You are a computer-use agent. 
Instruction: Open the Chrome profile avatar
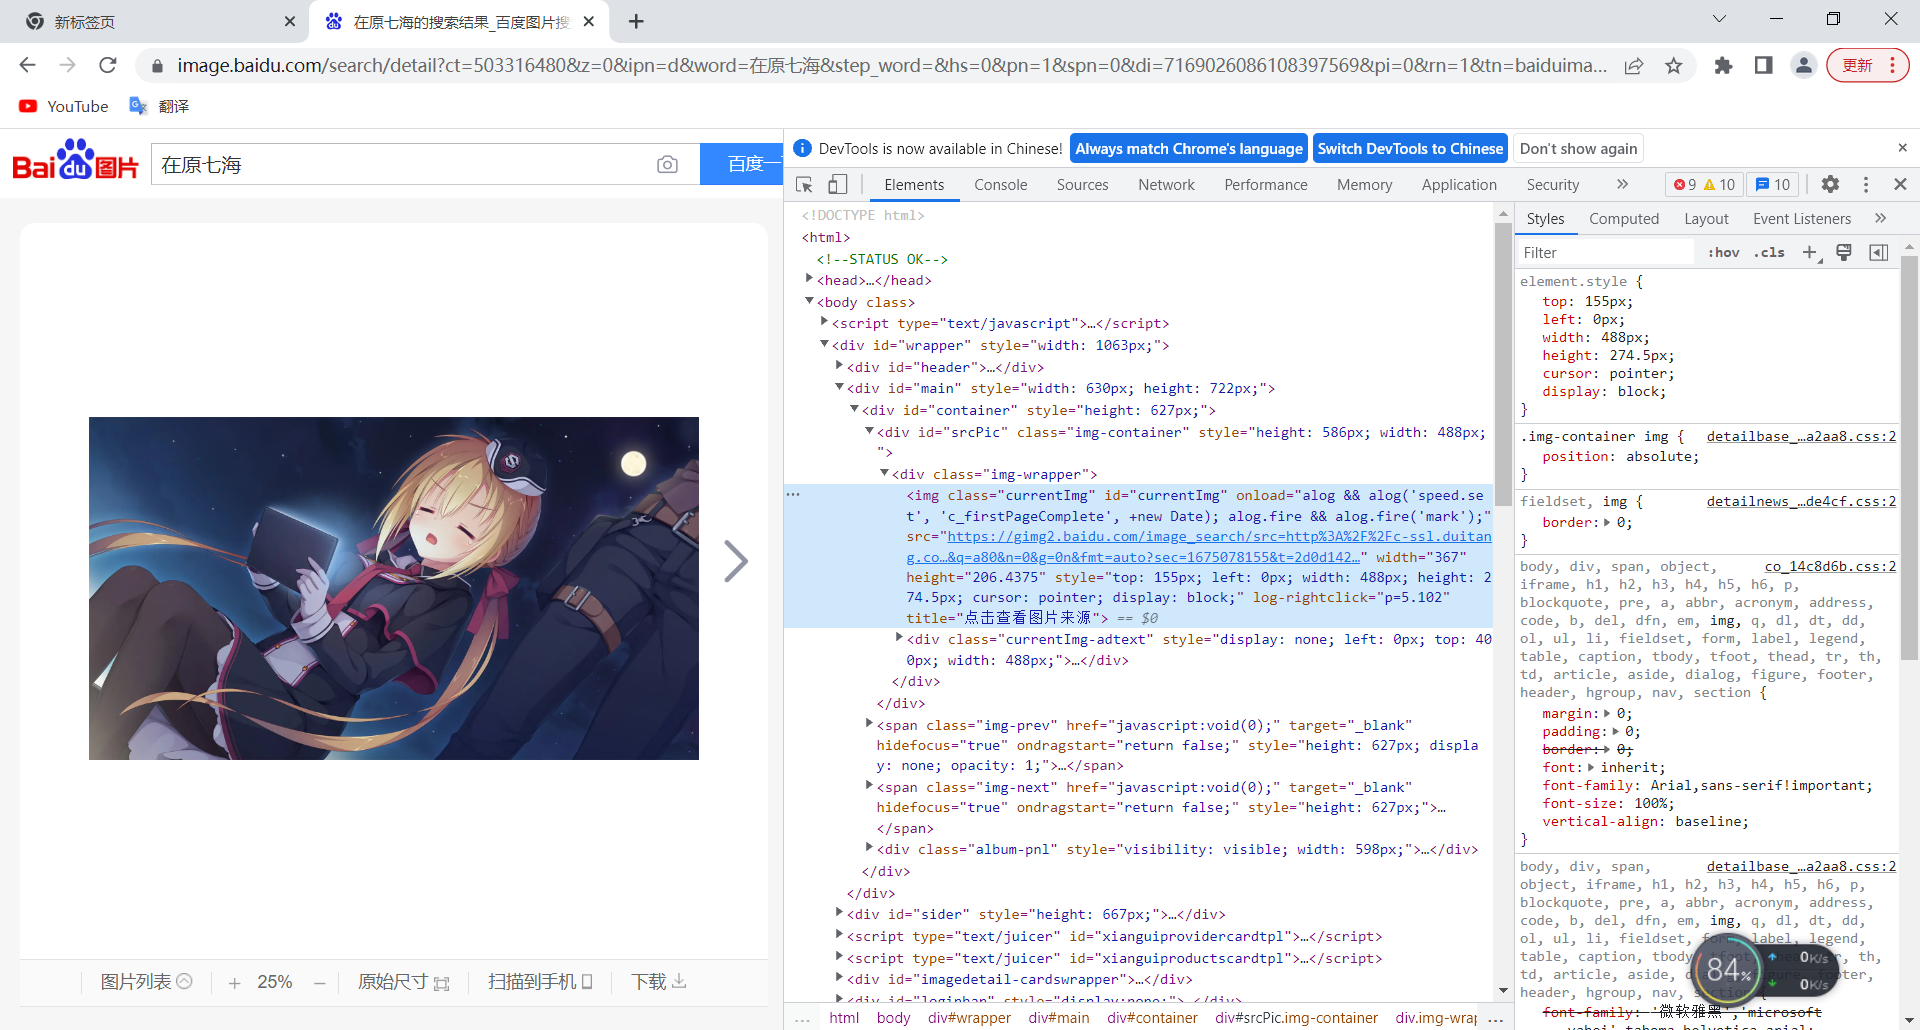coord(1803,66)
